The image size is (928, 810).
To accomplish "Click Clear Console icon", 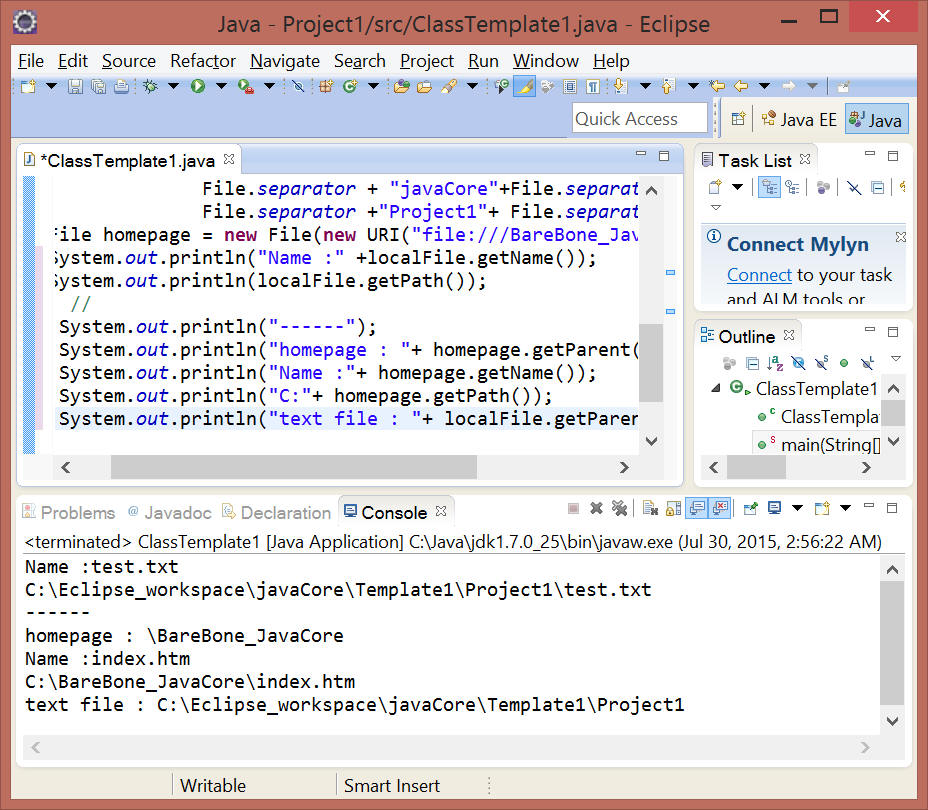I will pyautogui.click(x=650, y=508).
